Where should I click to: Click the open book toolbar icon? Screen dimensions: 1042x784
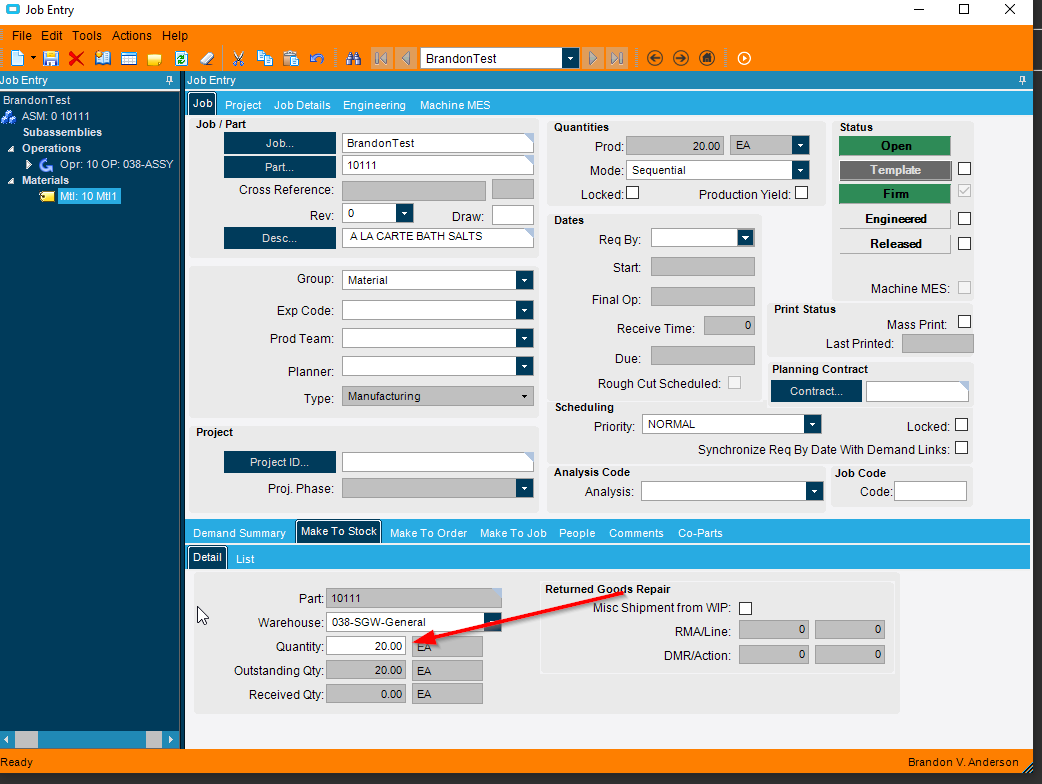(x=102, y=58)
